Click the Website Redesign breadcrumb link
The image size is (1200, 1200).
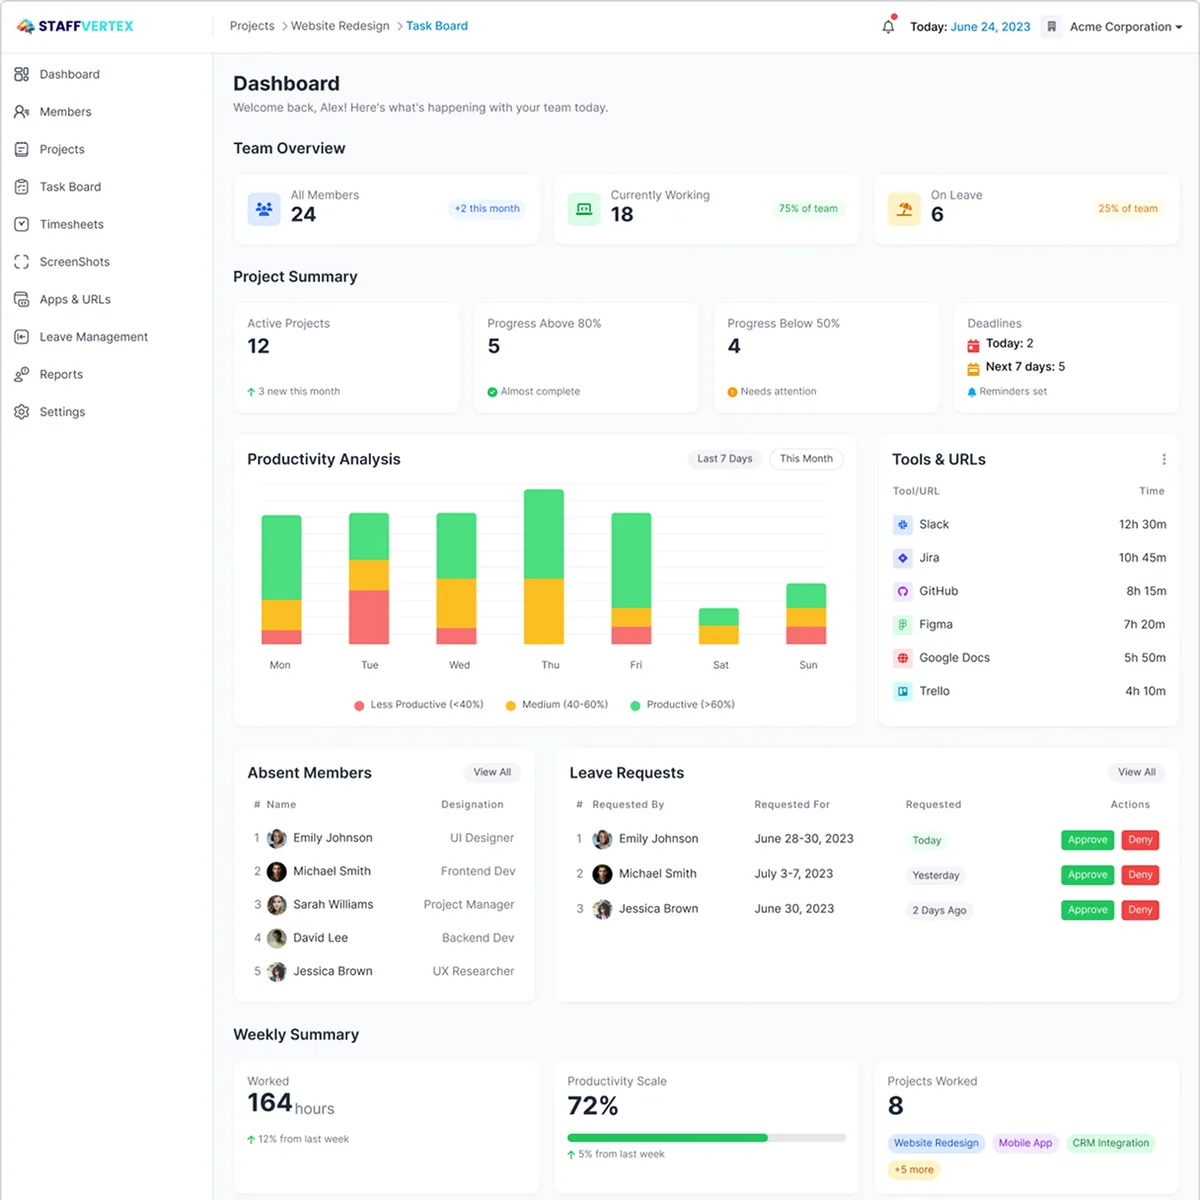(340, 26)
